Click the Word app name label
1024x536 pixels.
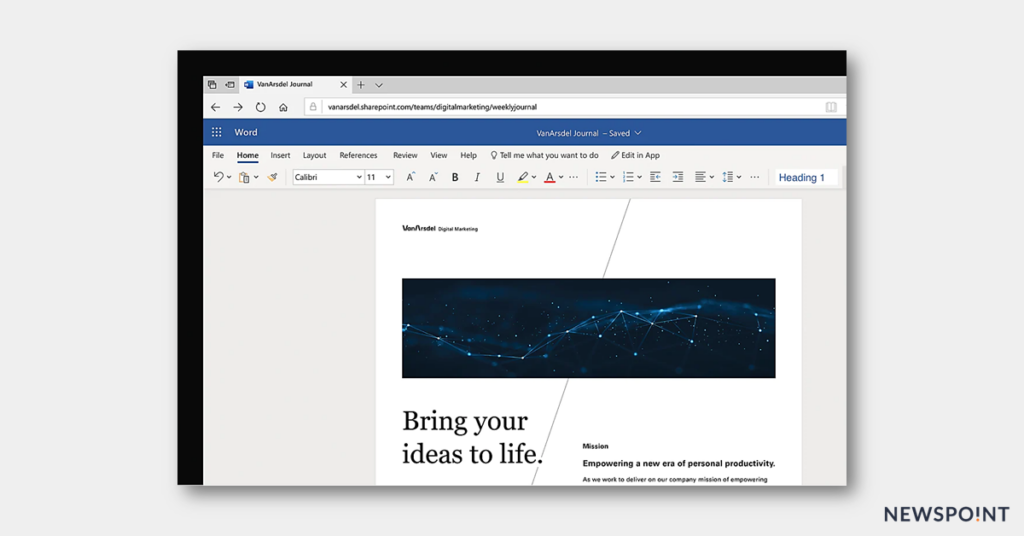(x=246, y=132)
